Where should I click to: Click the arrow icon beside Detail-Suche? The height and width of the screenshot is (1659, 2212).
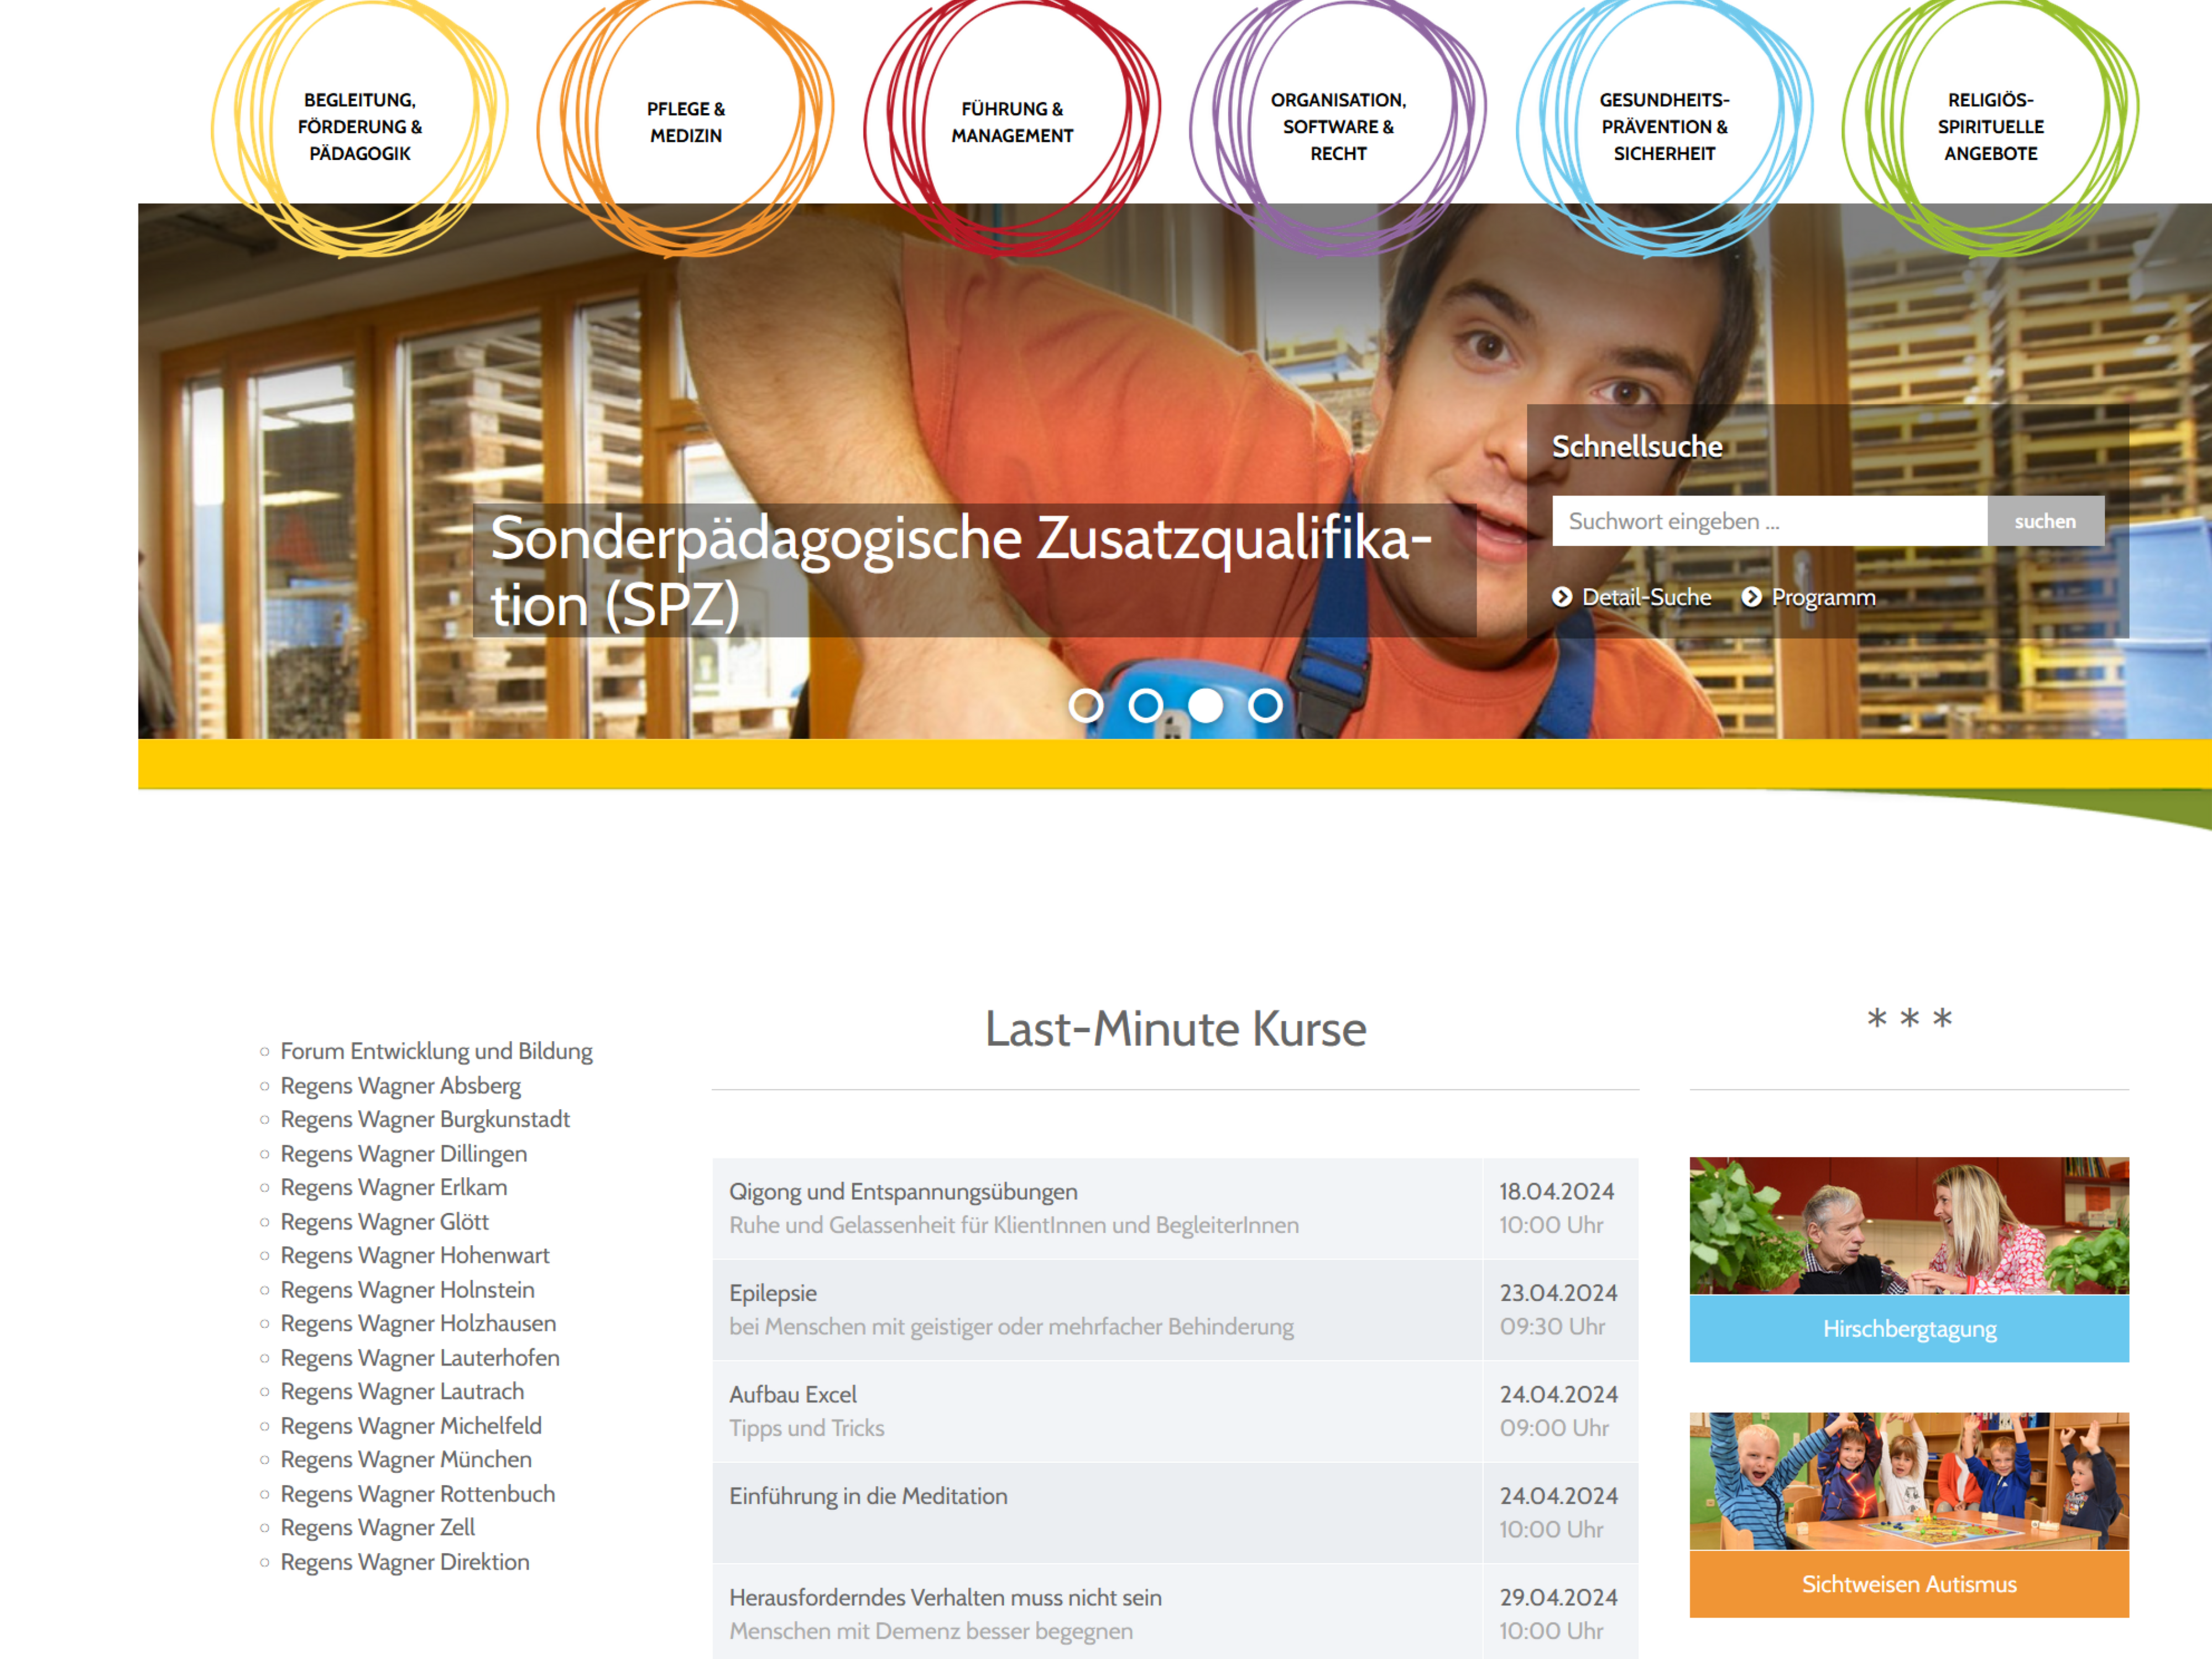pyautogui.click(x=1563, y=597)
